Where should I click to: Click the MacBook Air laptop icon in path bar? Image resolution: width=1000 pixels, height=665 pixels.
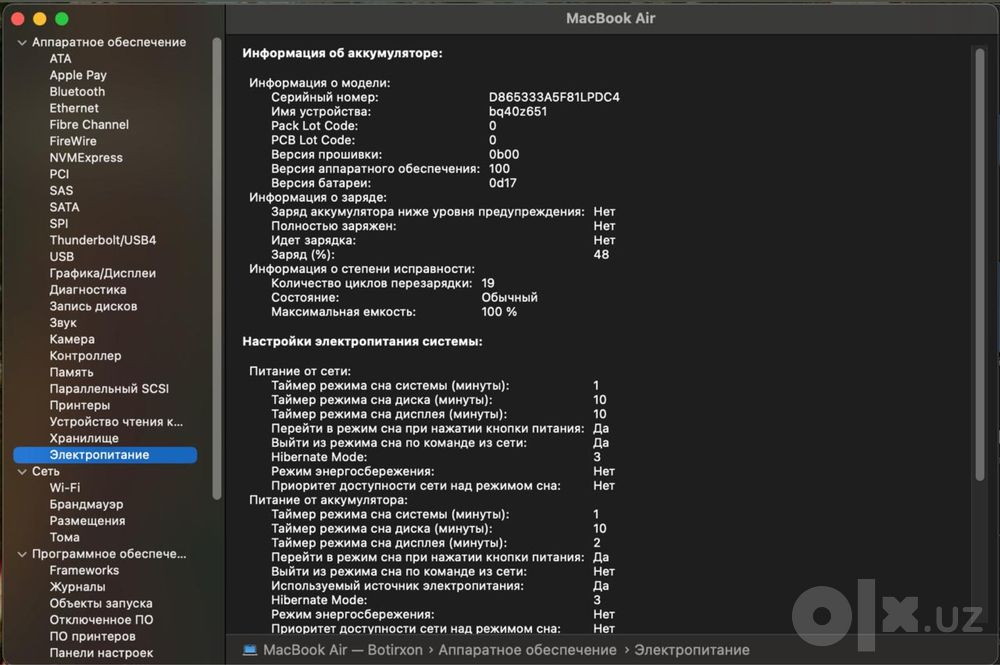tap(250, 650)
